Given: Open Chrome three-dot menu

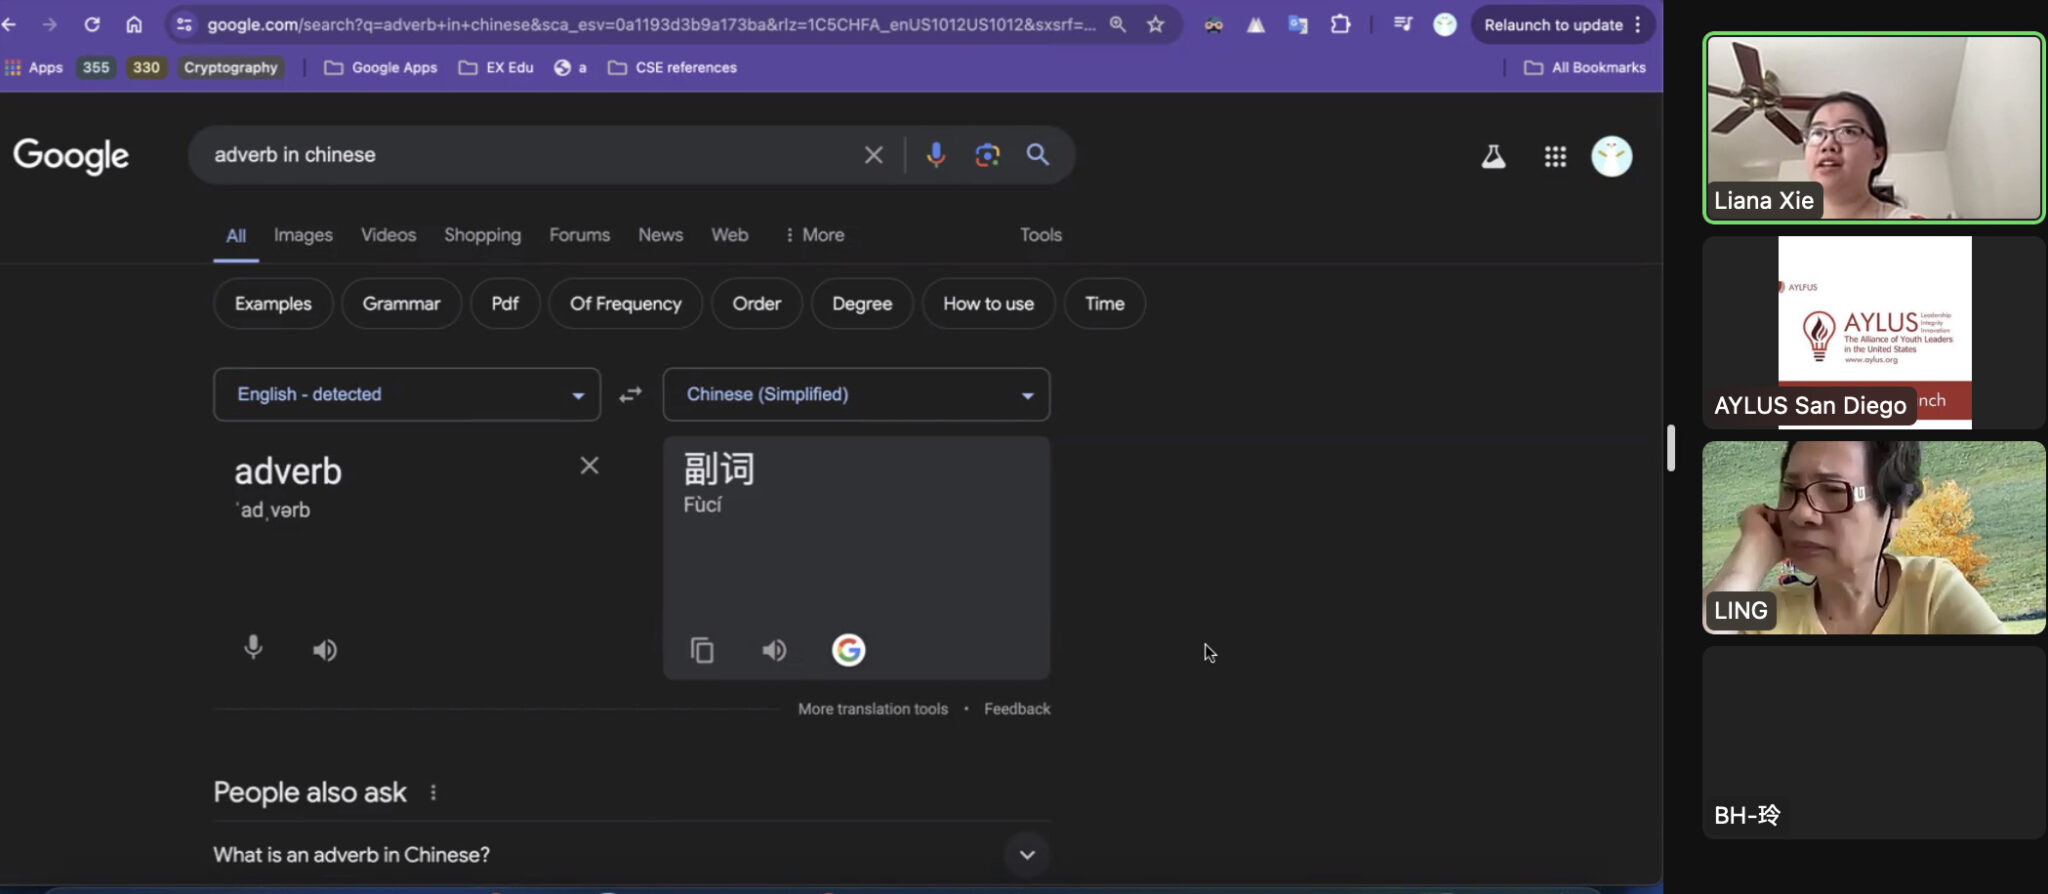Looking at the screenshot, I should 1638,24.
